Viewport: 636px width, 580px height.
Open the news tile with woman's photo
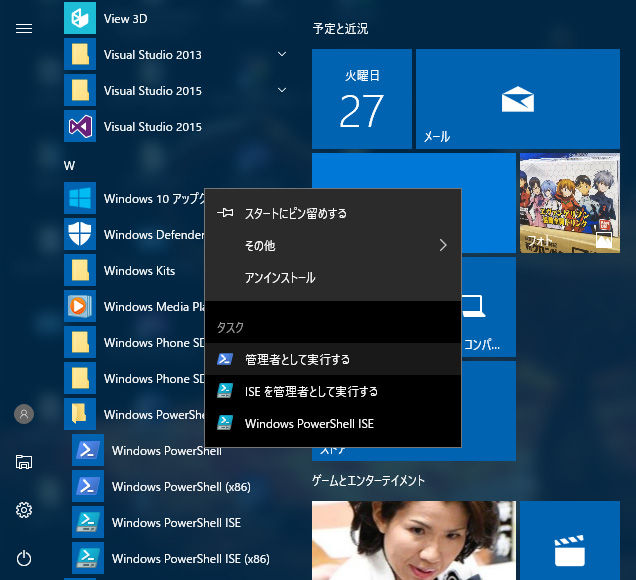[414, 541]
